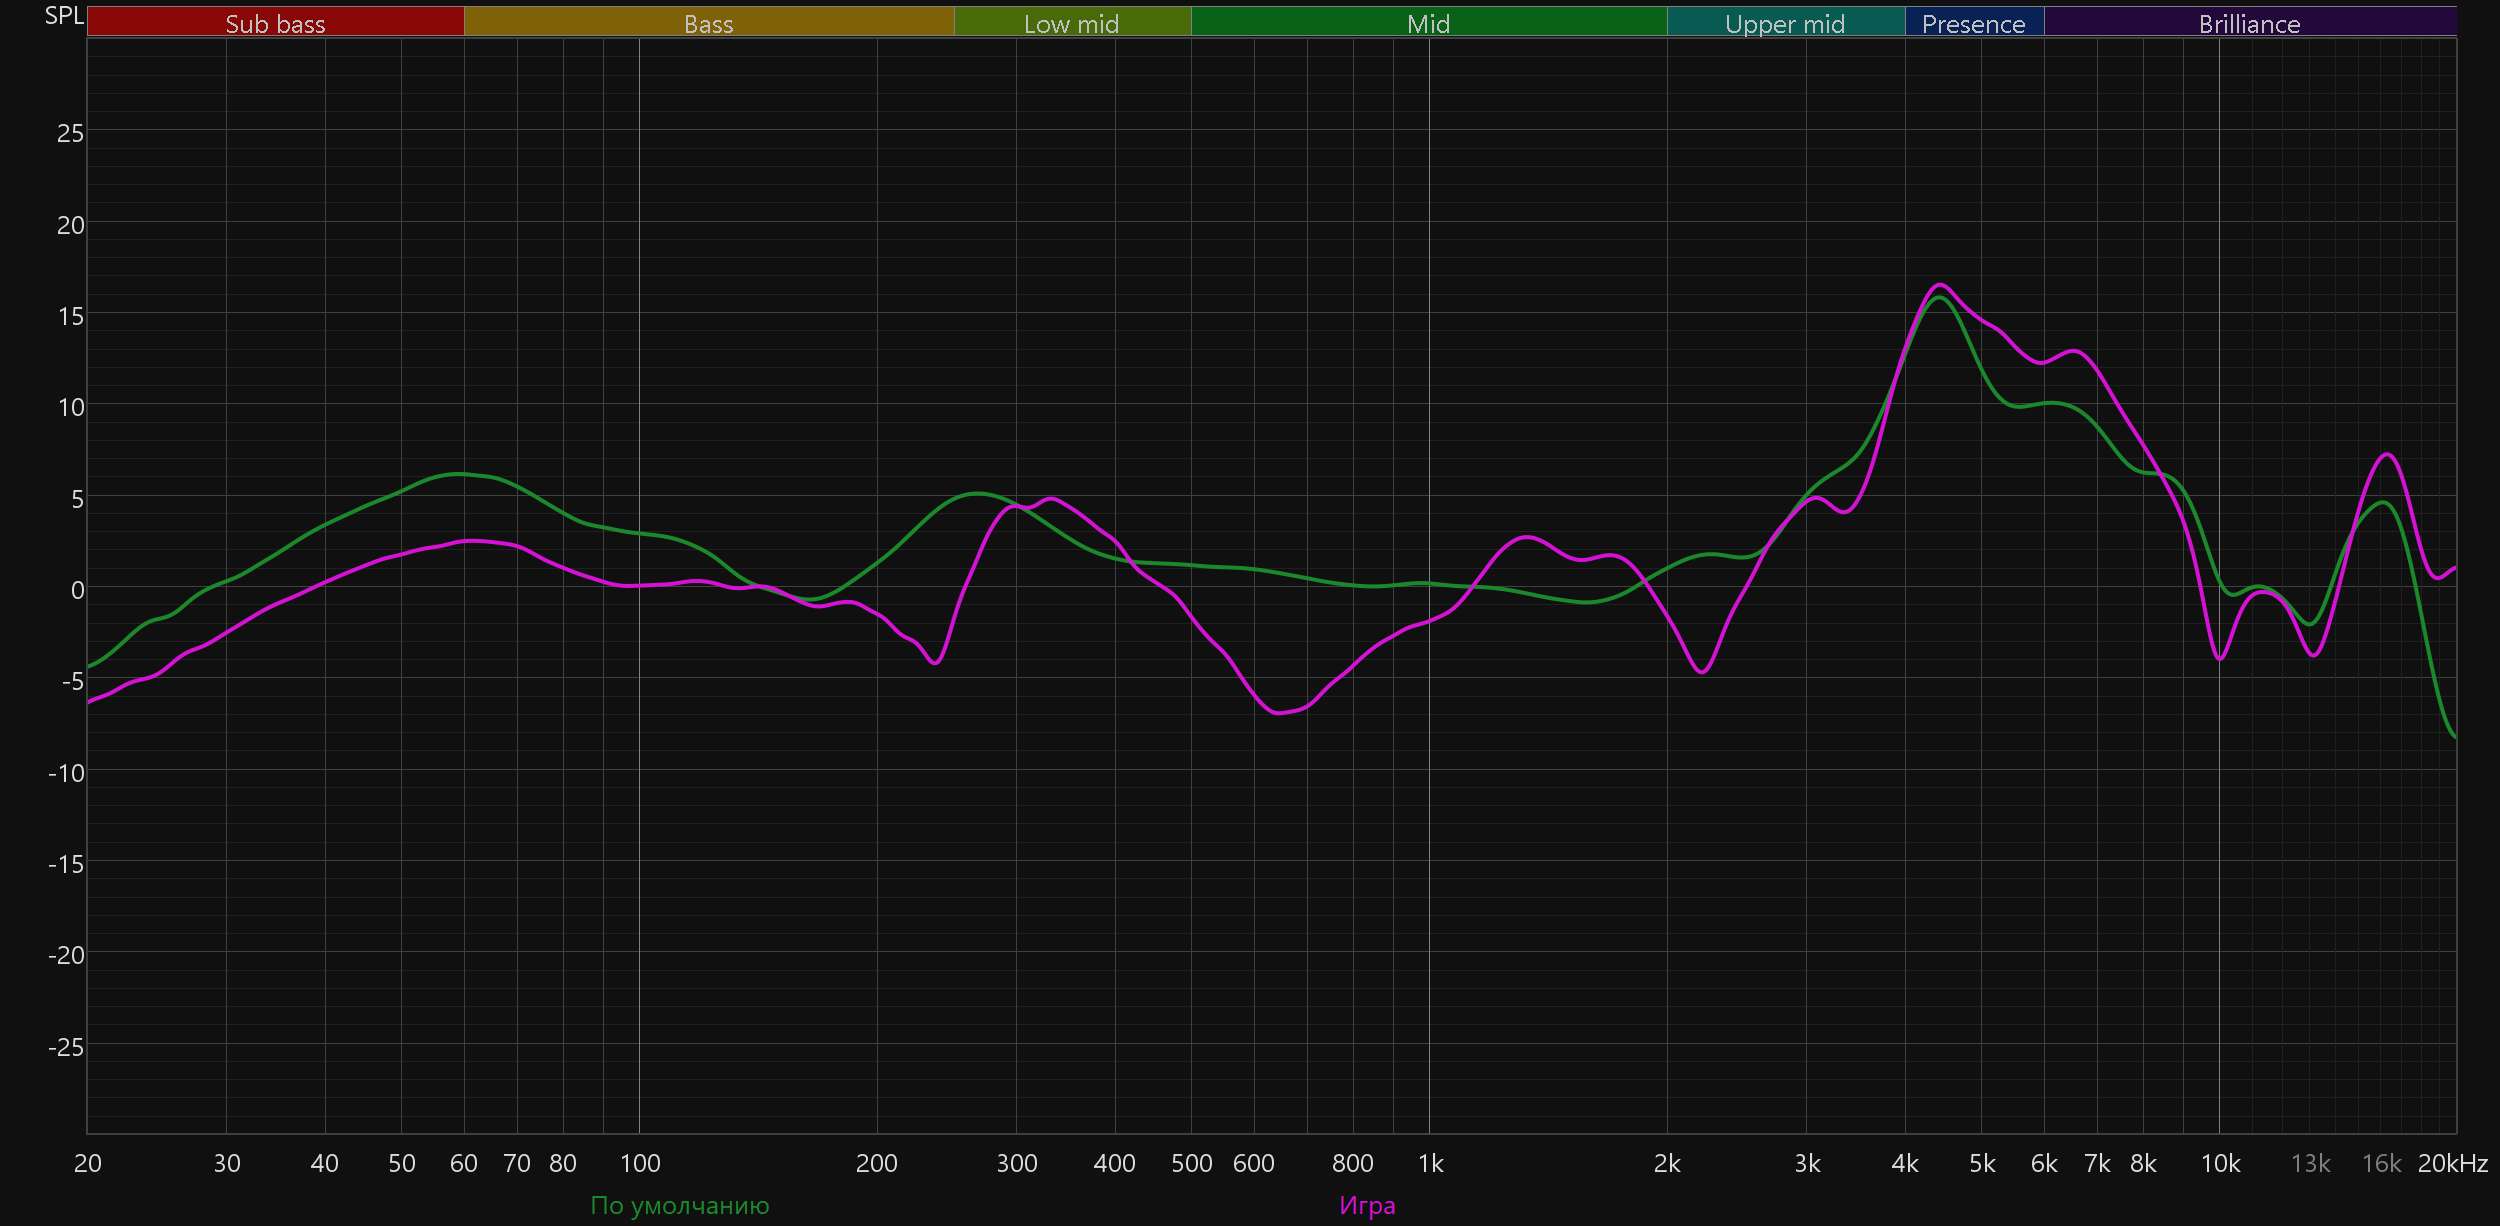Click the 15 dB level label
The height and width of the screenshot is (1226, 2500).
(70, 316)
